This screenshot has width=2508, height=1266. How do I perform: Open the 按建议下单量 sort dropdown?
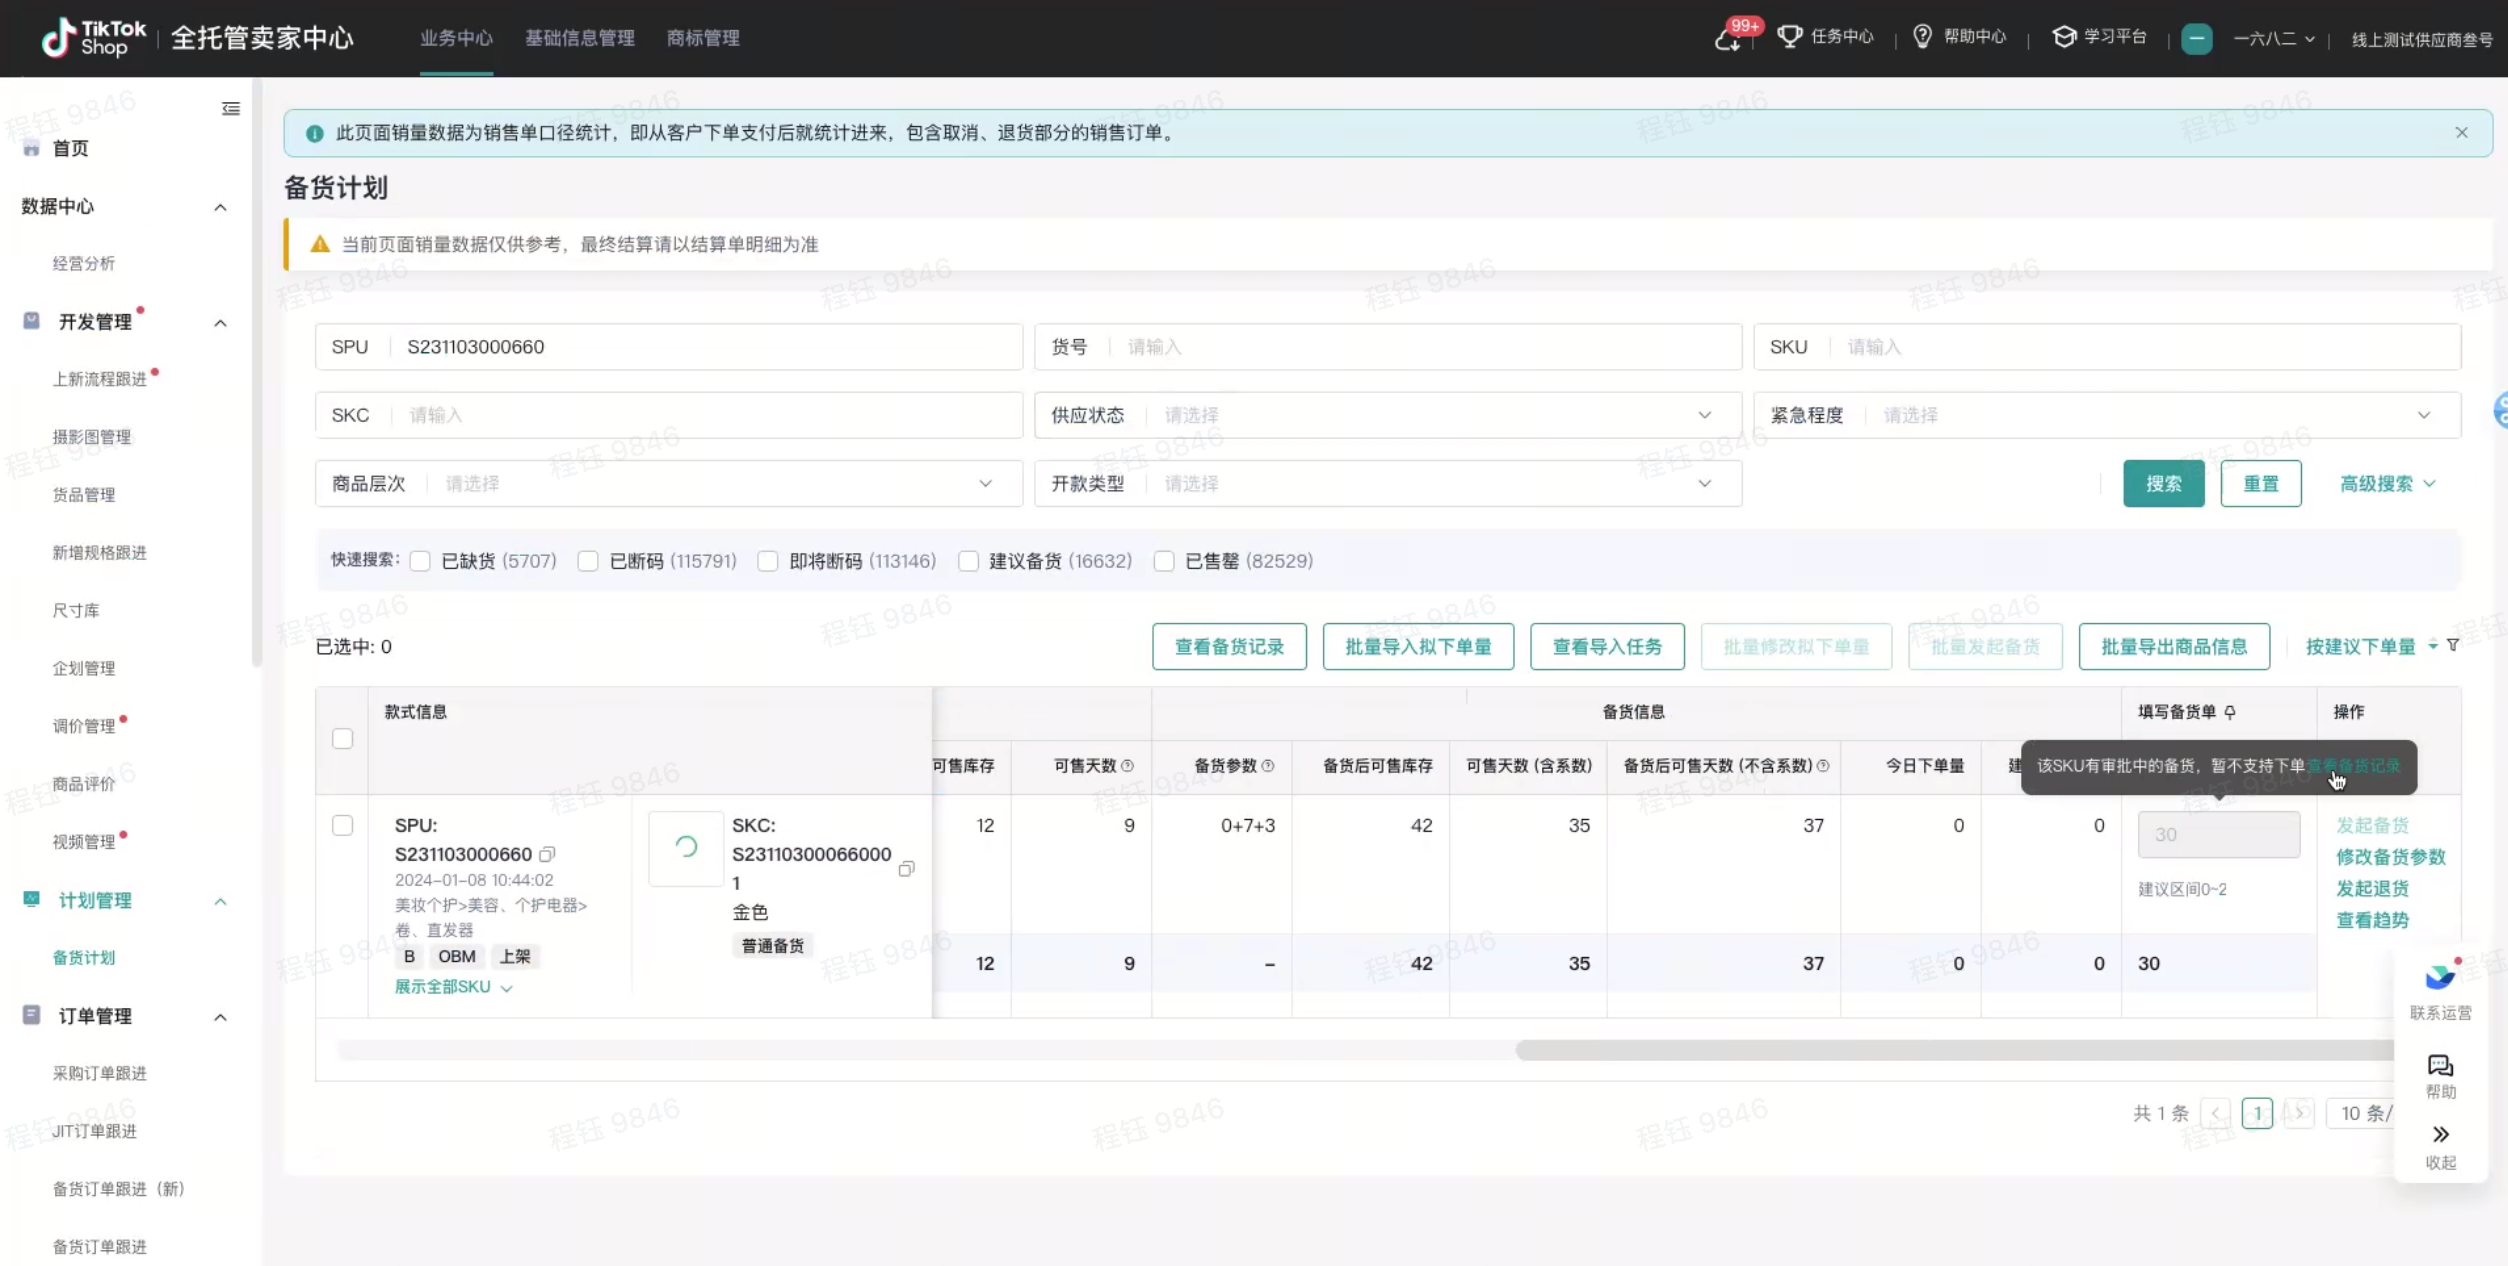point(2371,646)
